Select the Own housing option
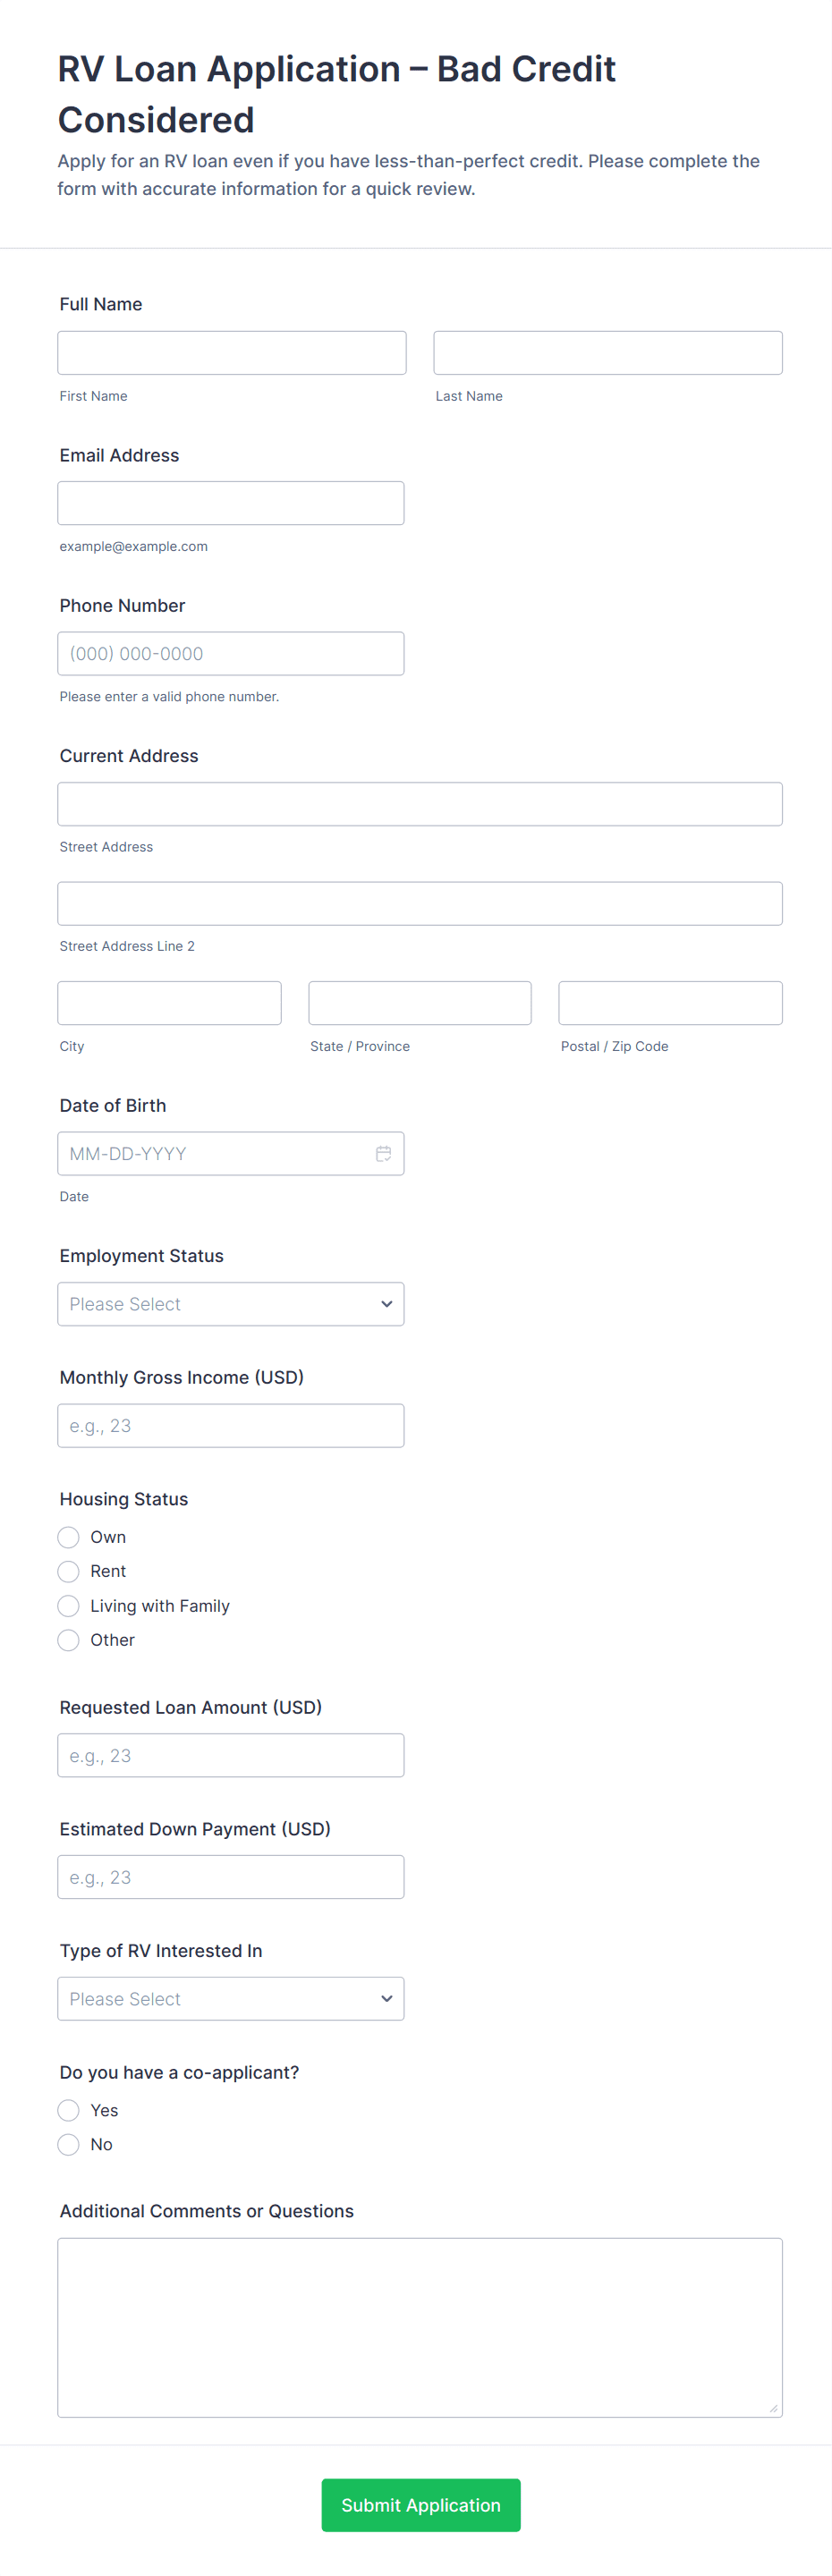 (x=68, y=1537)
